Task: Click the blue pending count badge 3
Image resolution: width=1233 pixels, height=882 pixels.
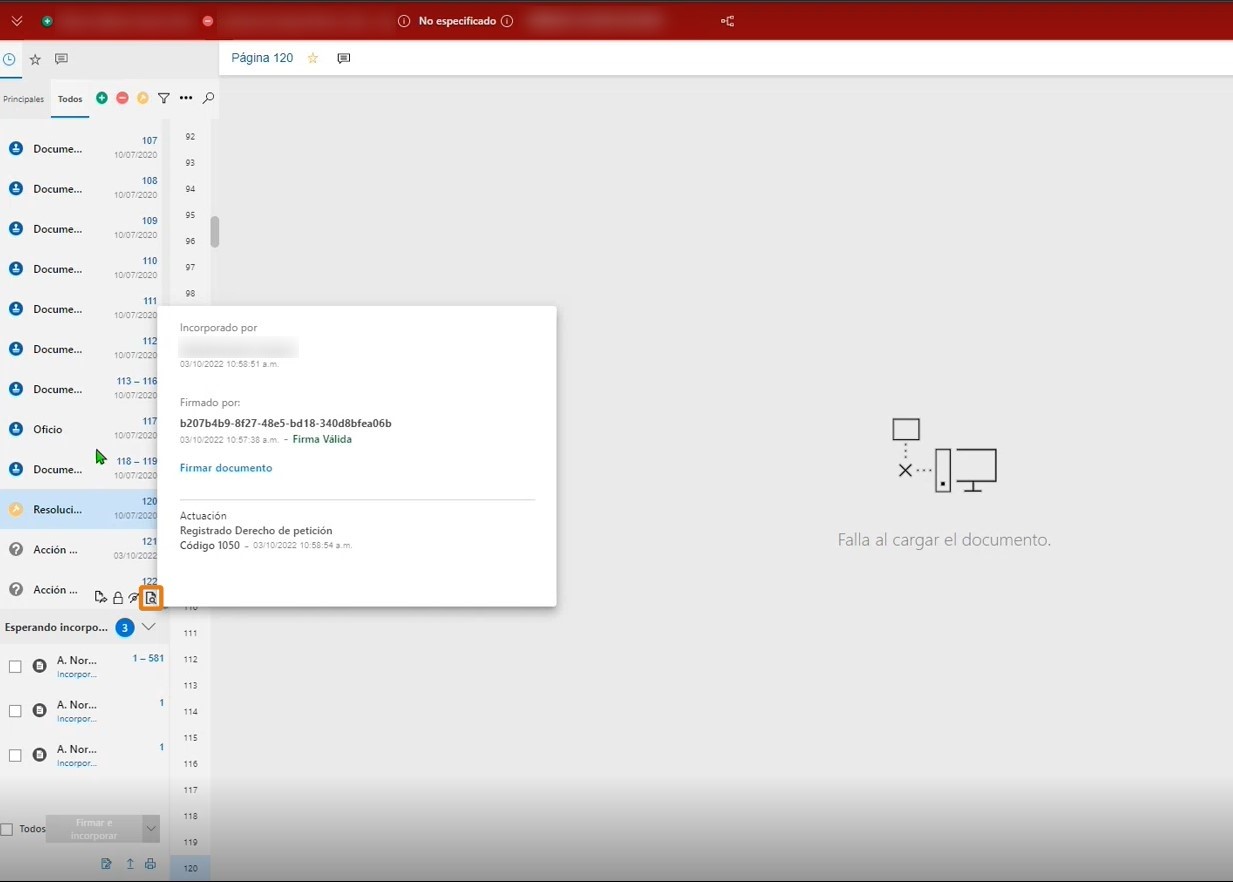Action: (125, 628)
